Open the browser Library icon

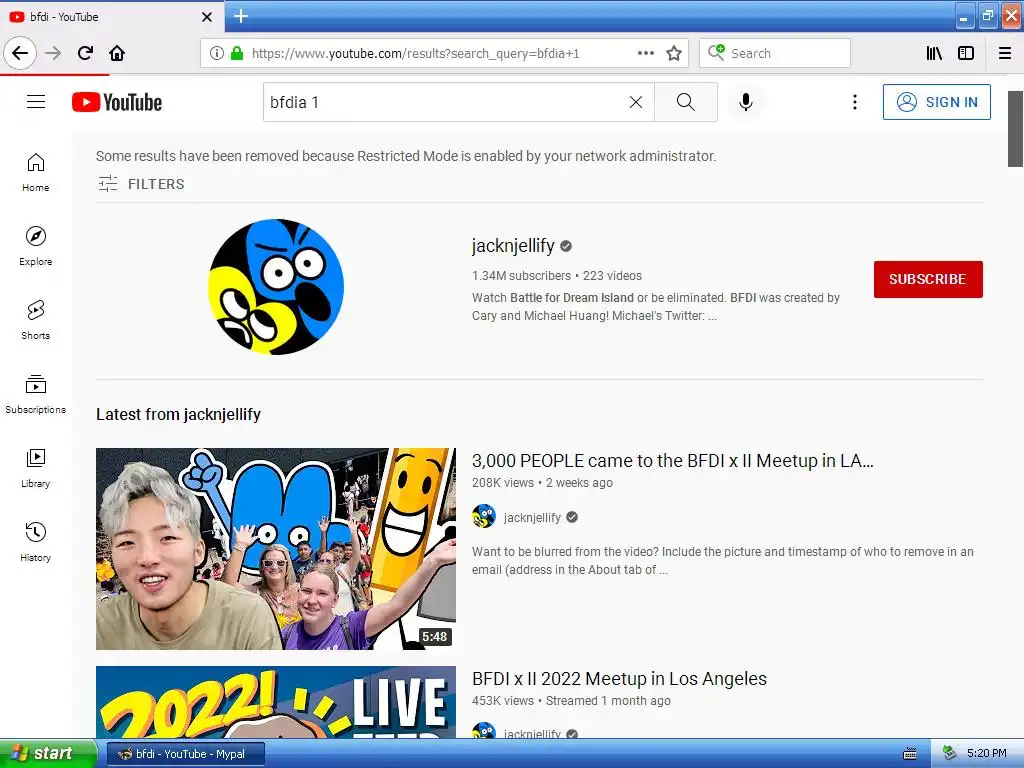(934, 53)
